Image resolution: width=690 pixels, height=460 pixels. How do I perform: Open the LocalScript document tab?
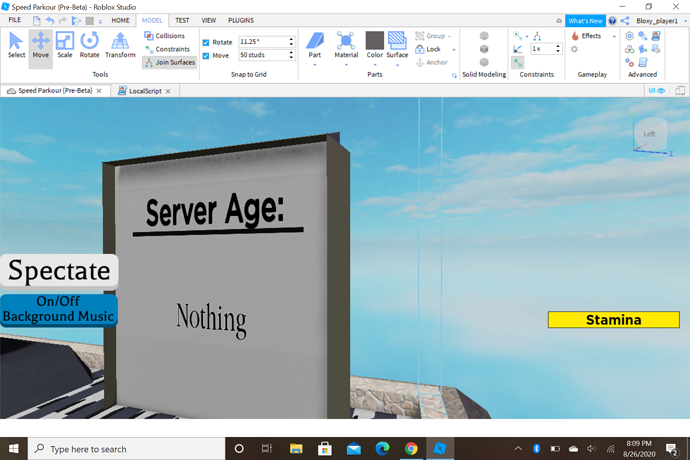[x=145, y=90]
